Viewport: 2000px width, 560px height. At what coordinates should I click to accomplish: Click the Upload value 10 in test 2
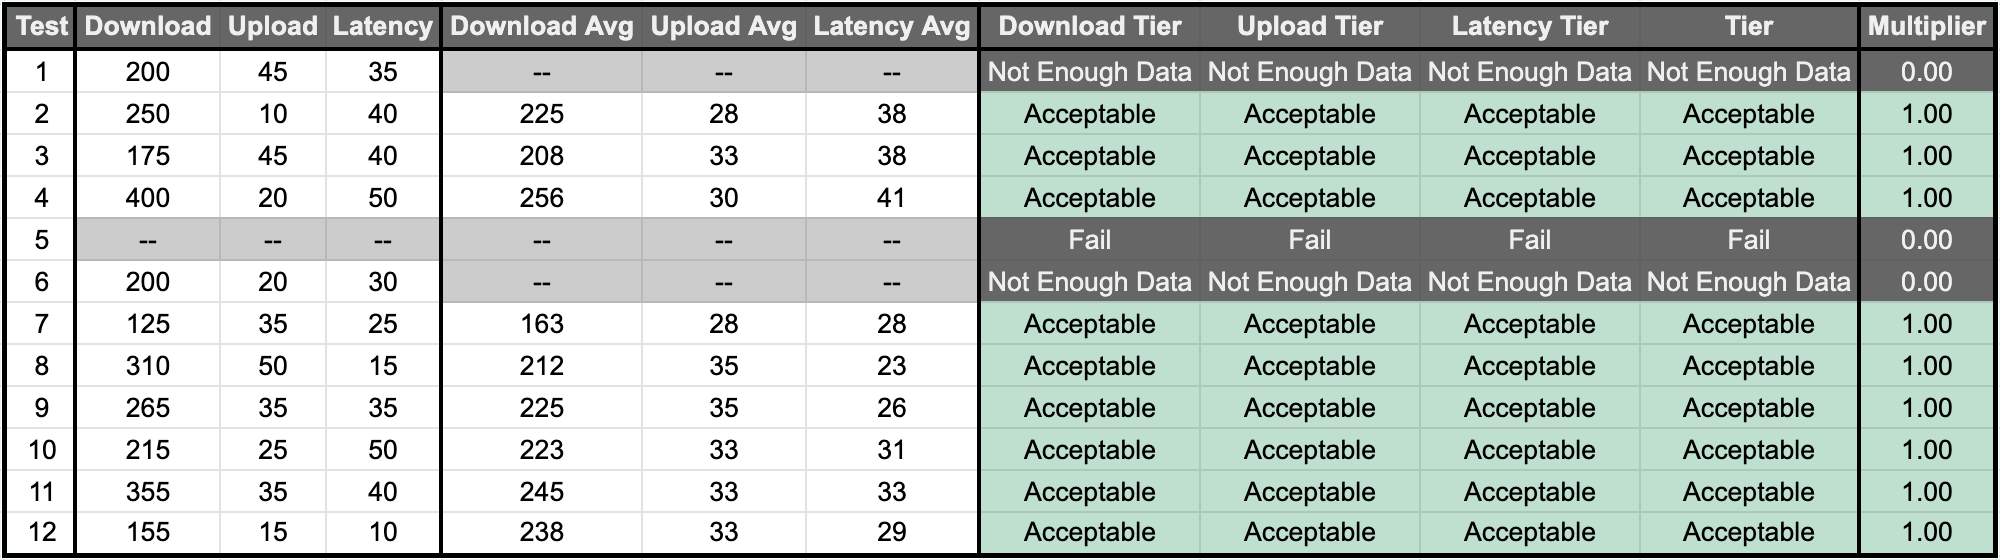pos(272,114)
